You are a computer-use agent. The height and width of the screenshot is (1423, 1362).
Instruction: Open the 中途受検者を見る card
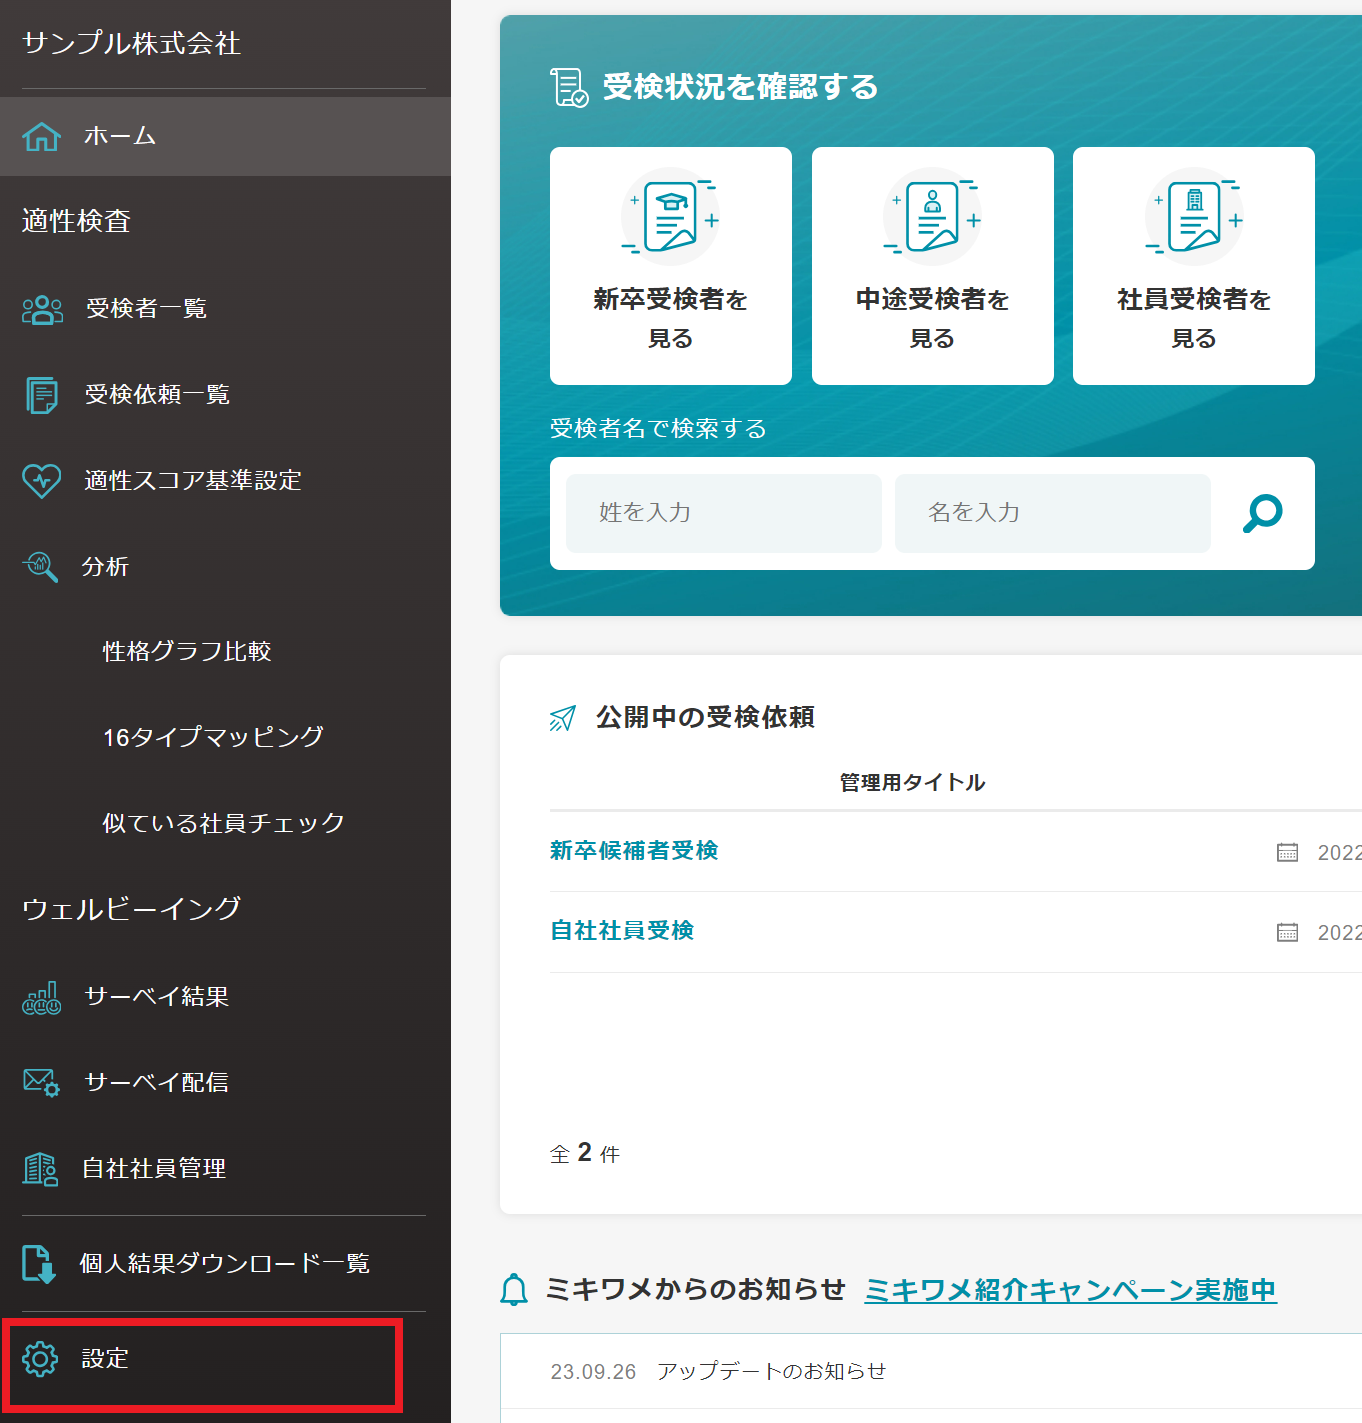click(932, 266)
